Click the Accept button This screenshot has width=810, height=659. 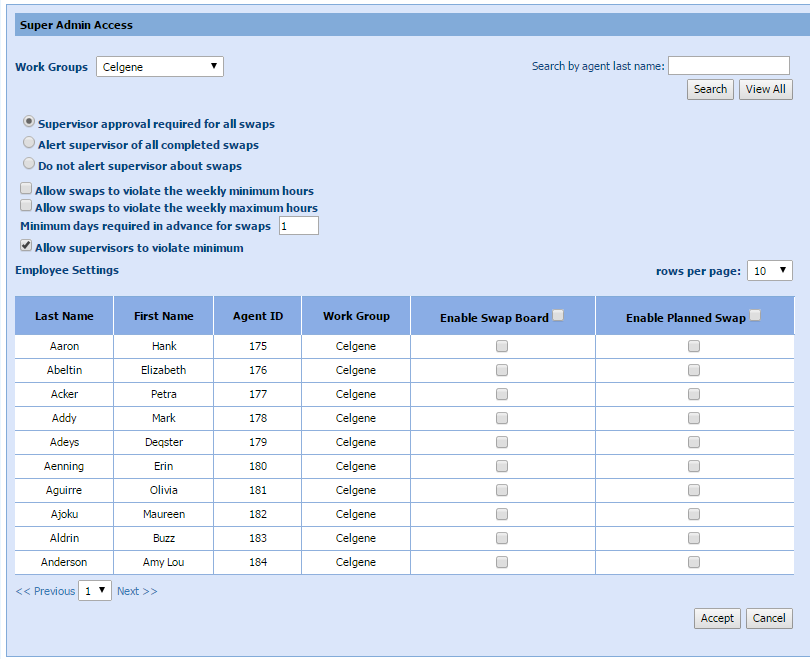click(x=717, y=618)
